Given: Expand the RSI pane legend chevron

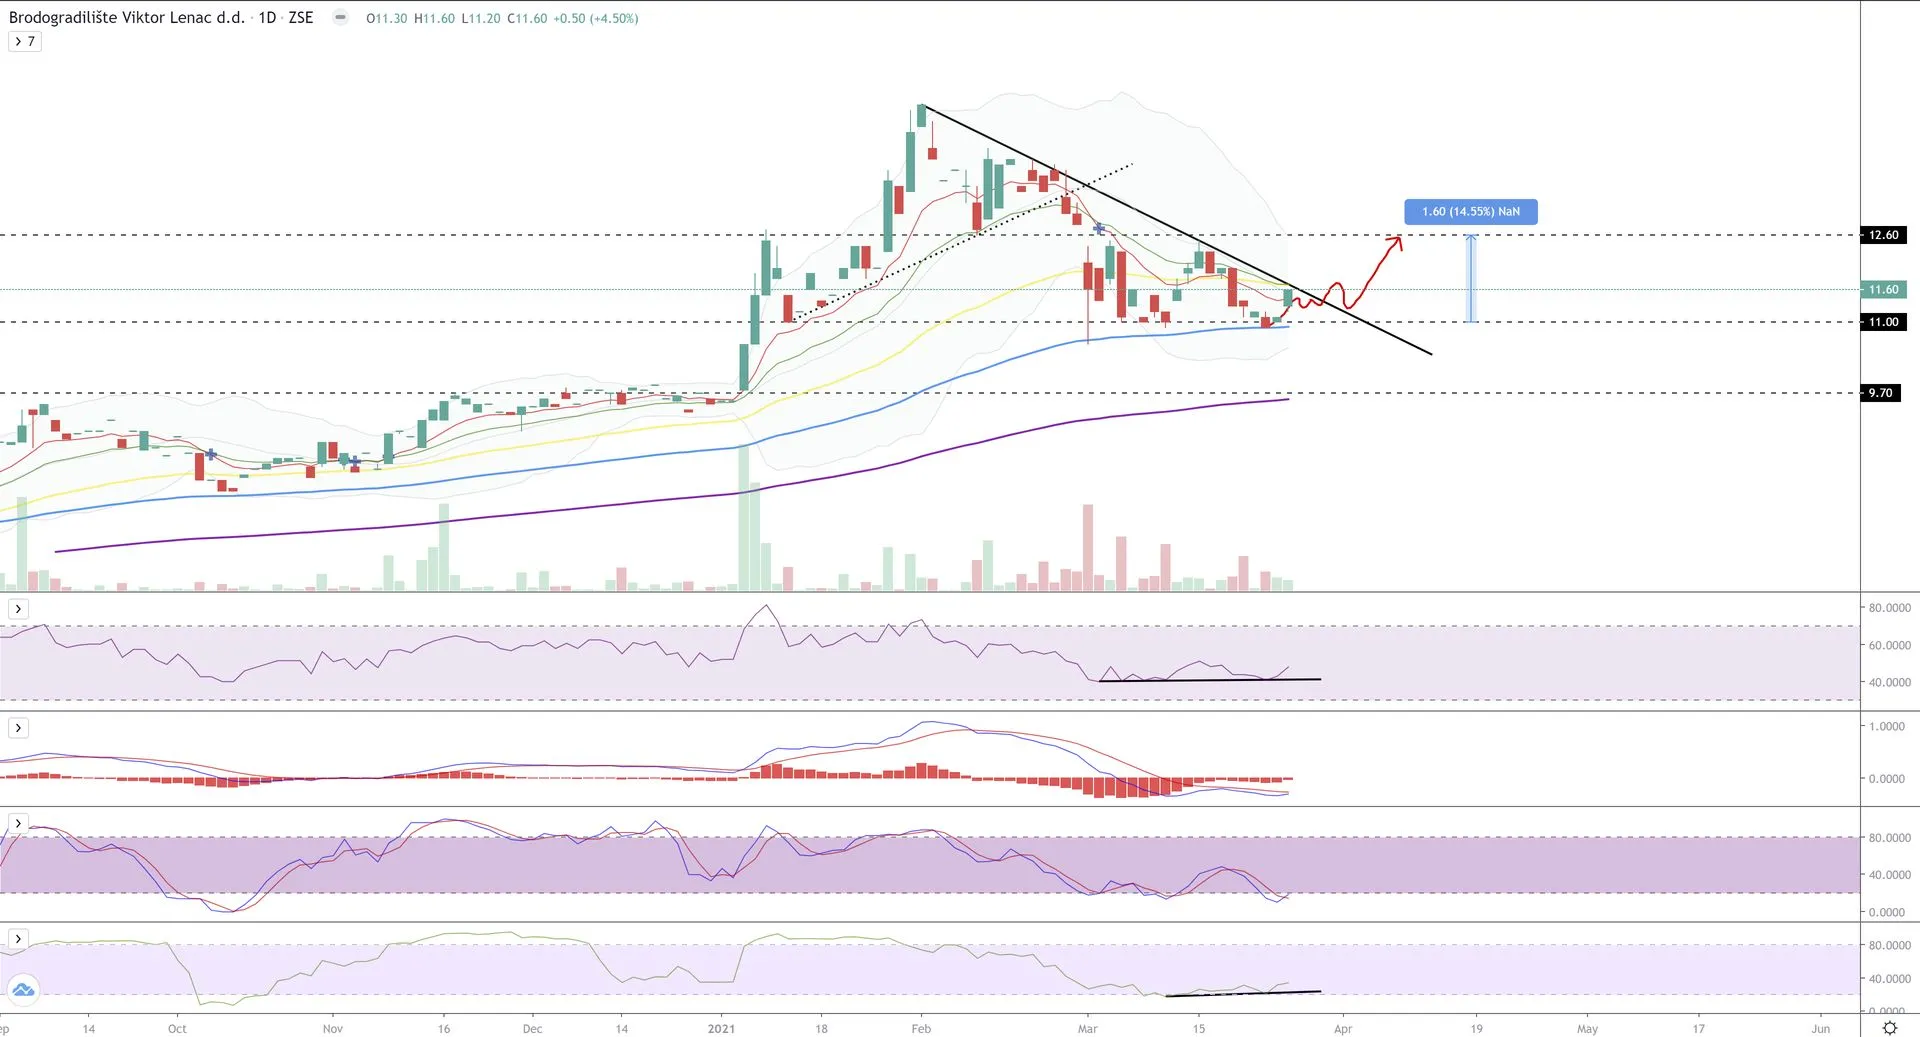Looking at the screenshot, I should point(18,609).
